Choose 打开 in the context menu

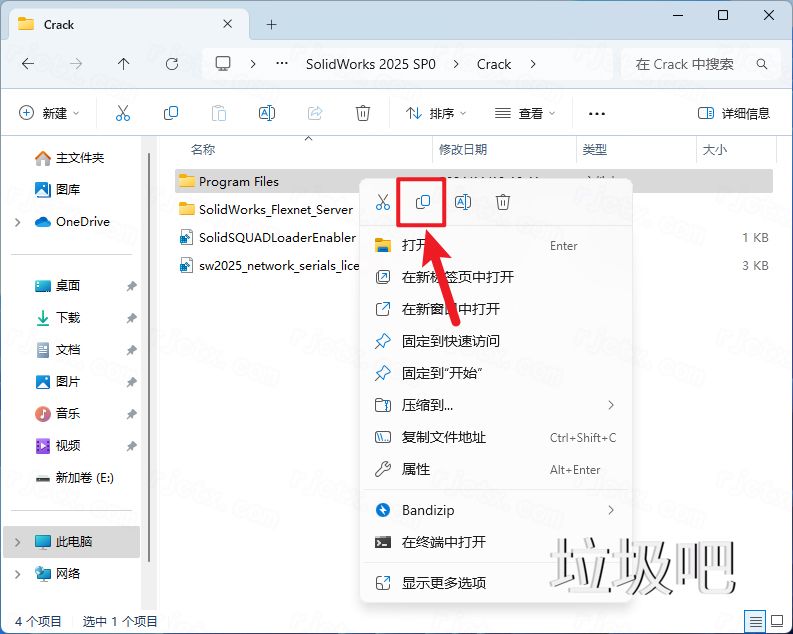[496, 246]
